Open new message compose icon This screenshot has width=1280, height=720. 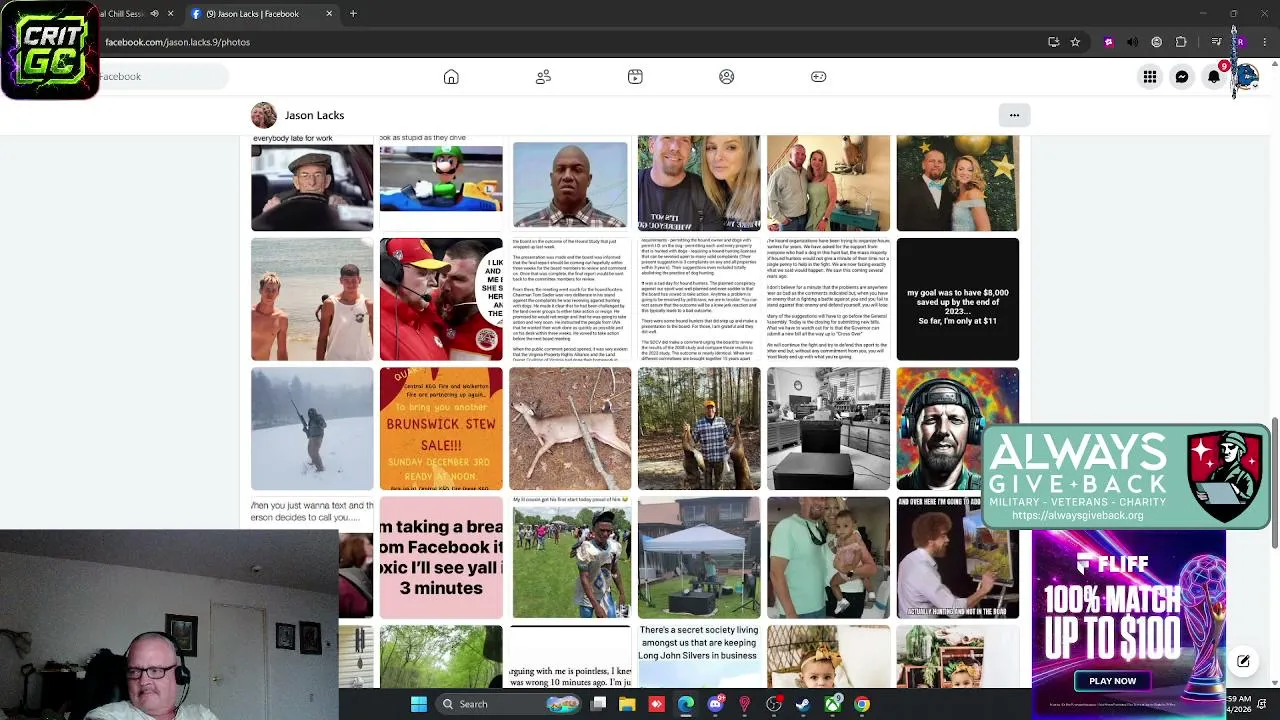1243,661
